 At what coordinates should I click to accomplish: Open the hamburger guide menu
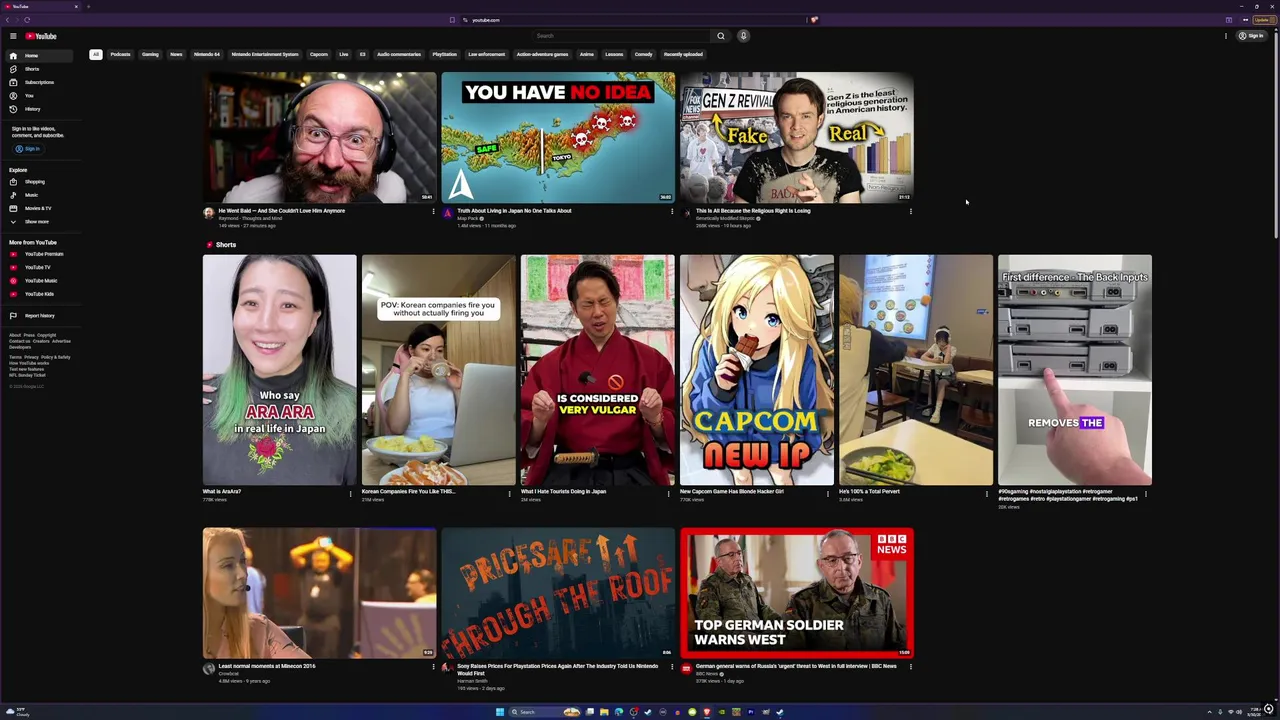(x=13, y=36)
